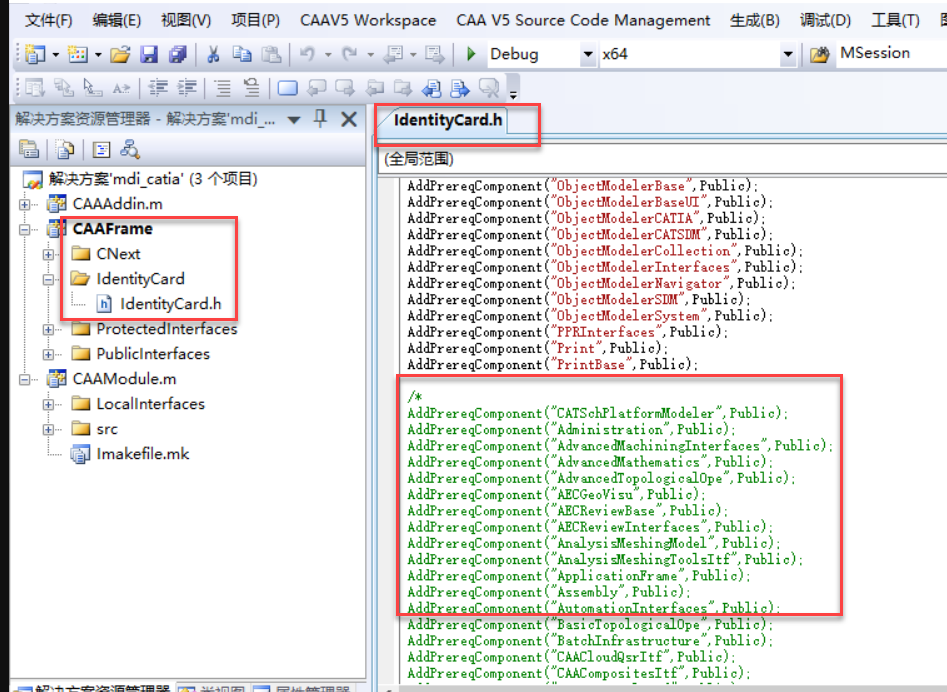Expand the x64 platform dropdown
Image resolution: width=947 pixels, height=692 pixels.
tap(788, 55)
